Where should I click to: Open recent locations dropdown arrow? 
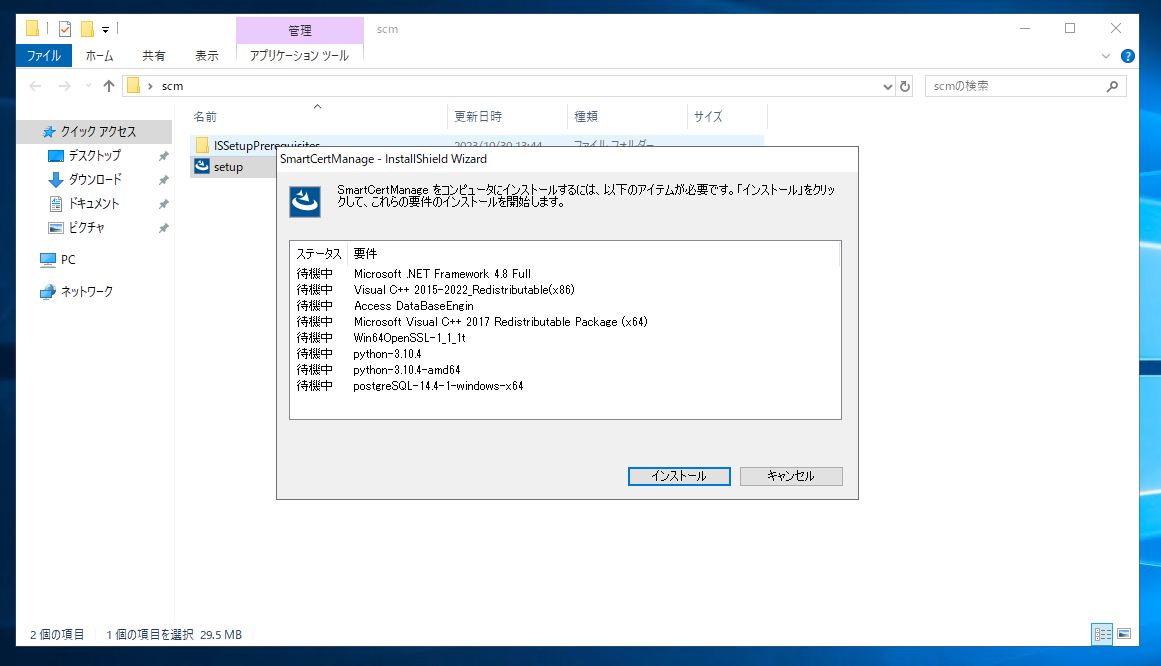tap(88, 86)
